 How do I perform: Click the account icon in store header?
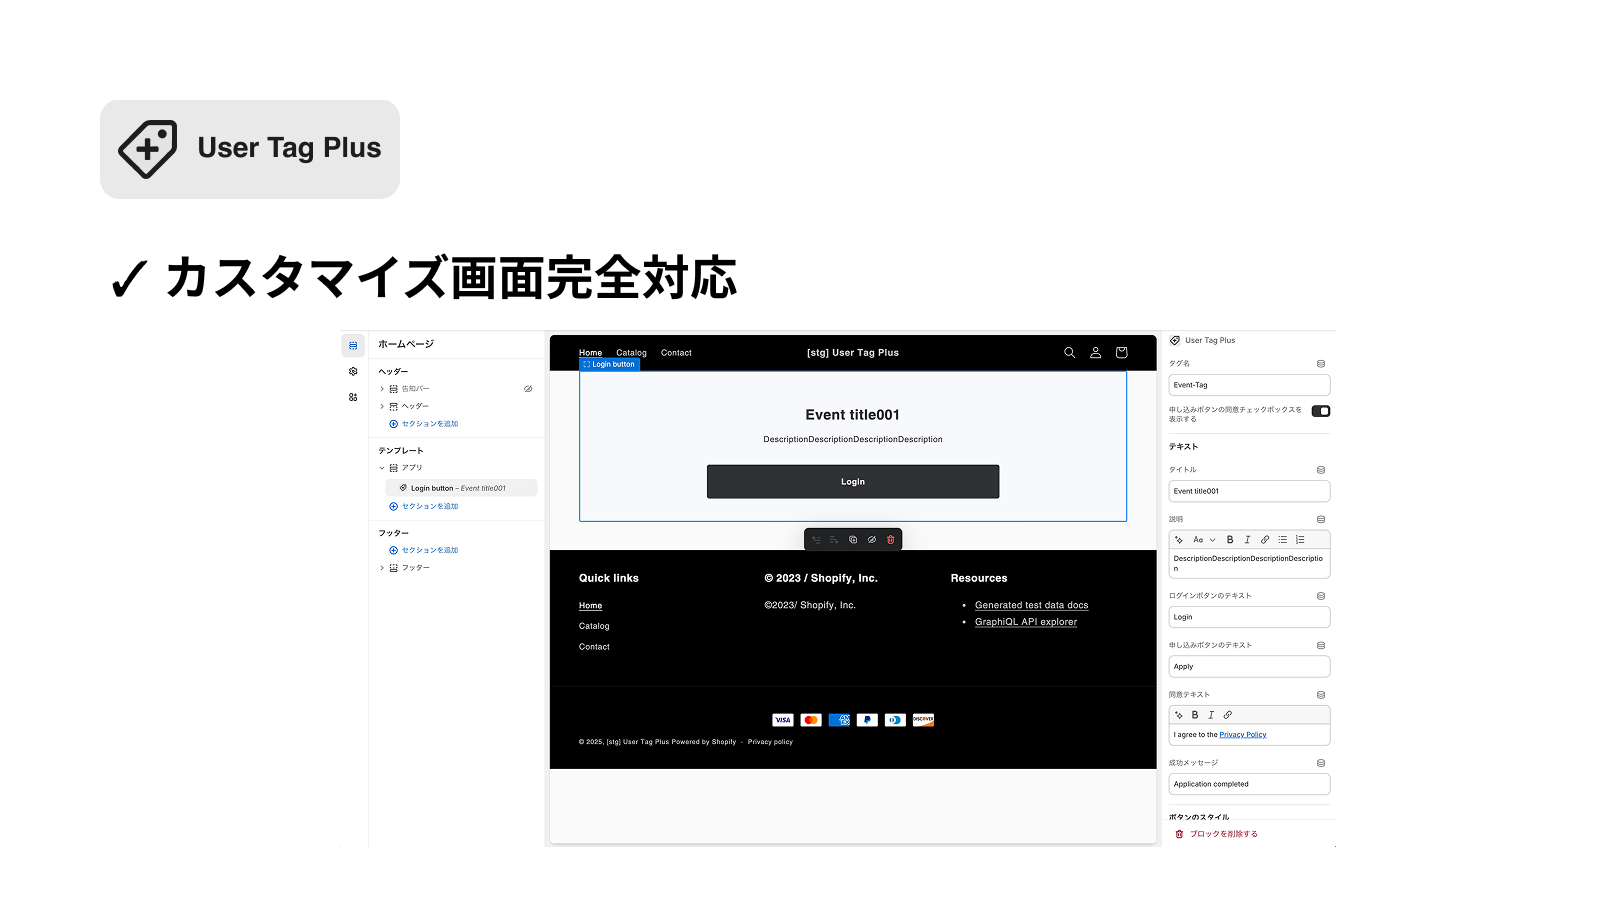coord(1095,353)
